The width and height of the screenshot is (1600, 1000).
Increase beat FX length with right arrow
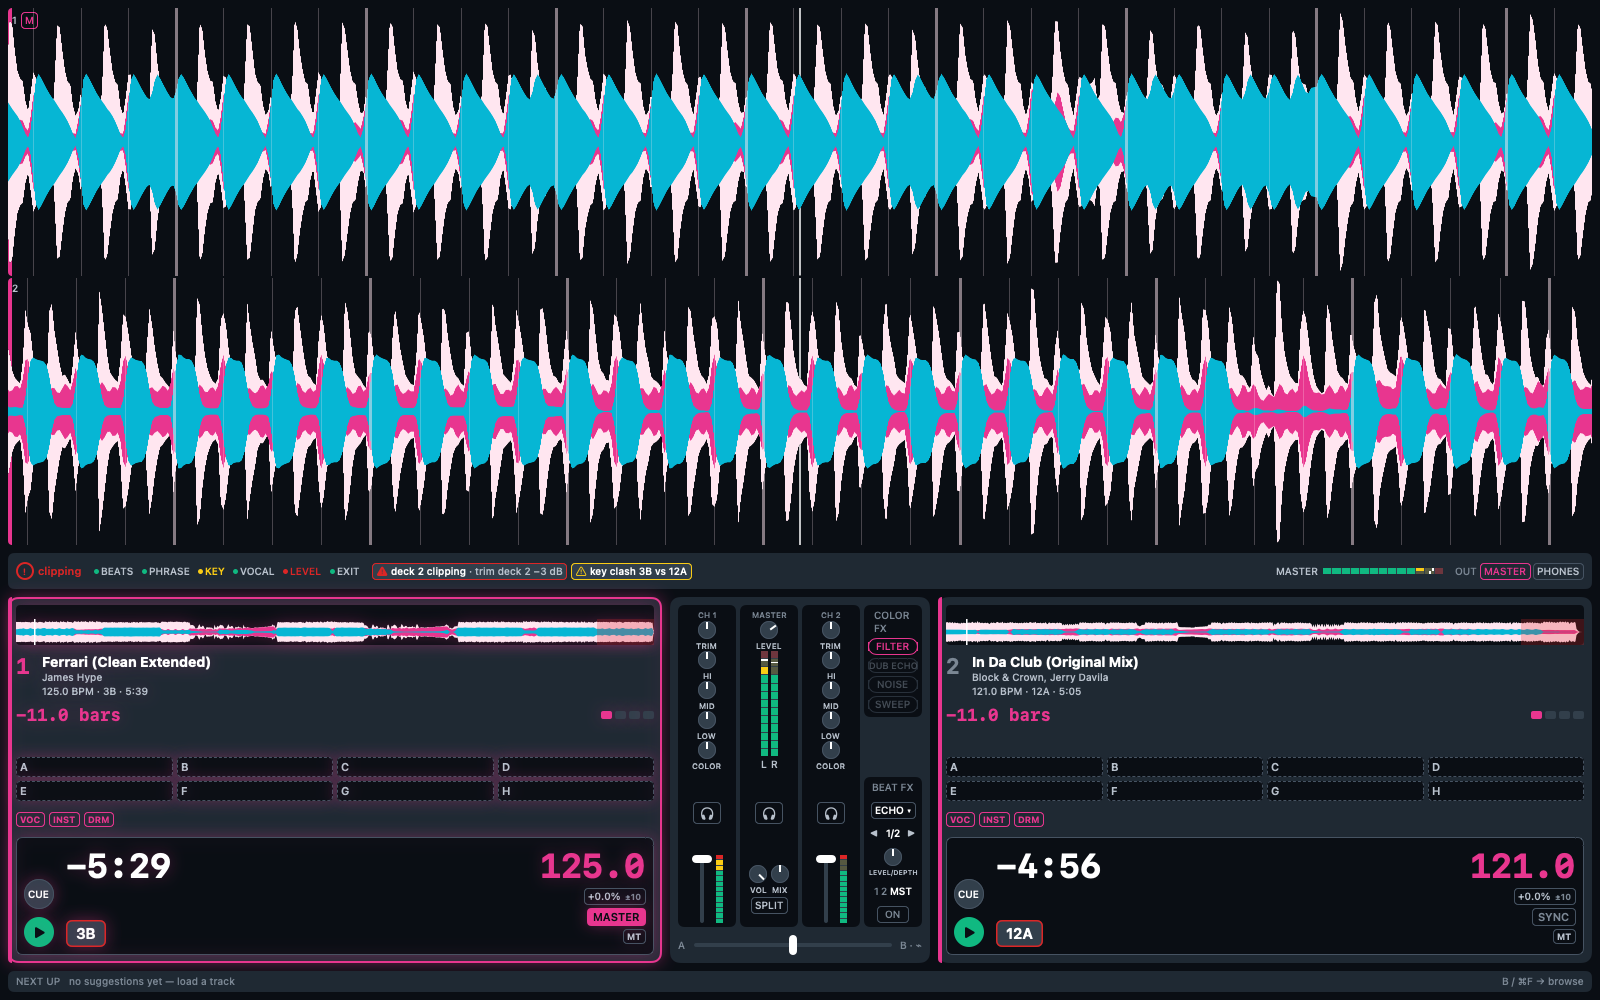[x=911, y=833]
